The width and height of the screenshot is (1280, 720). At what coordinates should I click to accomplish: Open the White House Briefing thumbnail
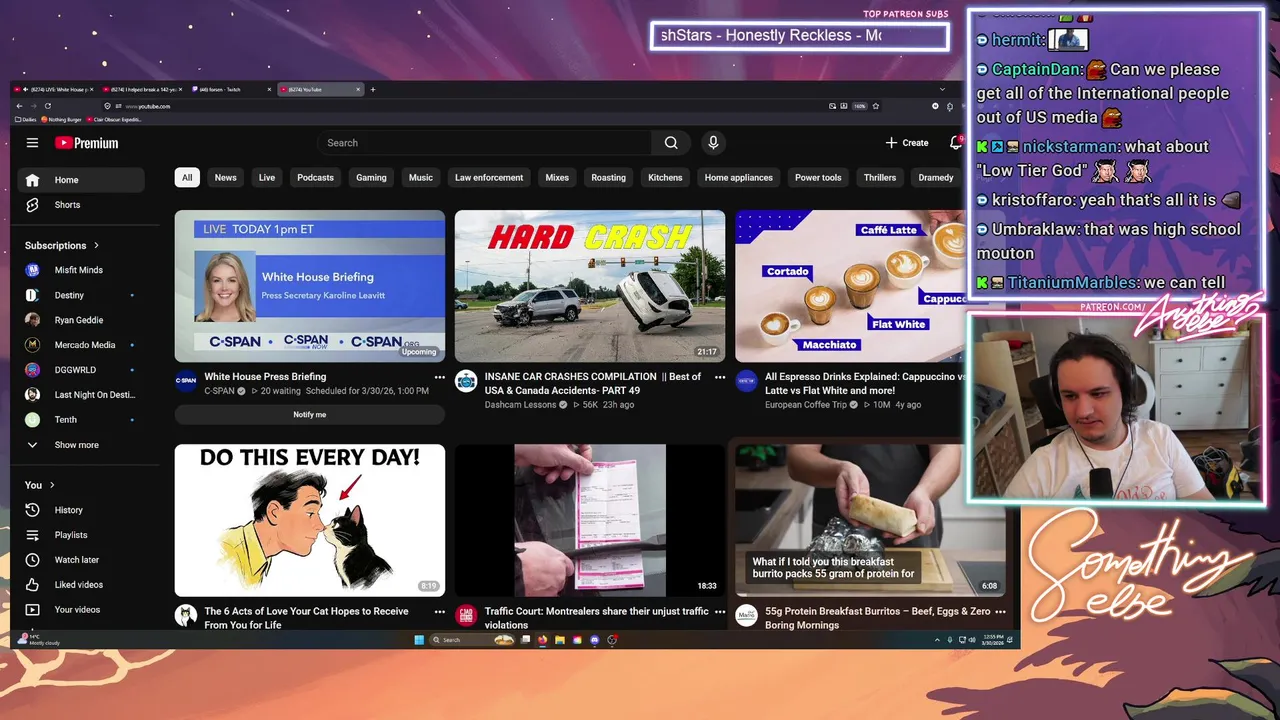(310, 286)
